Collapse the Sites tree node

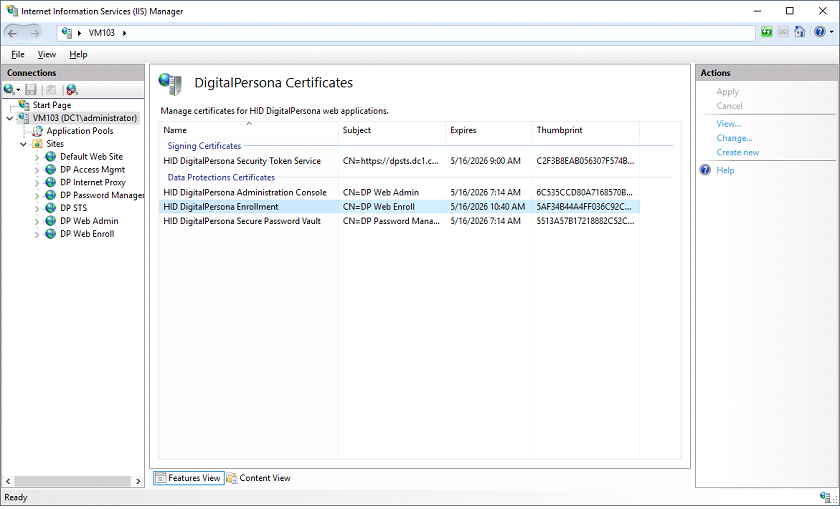click(23, 144)
